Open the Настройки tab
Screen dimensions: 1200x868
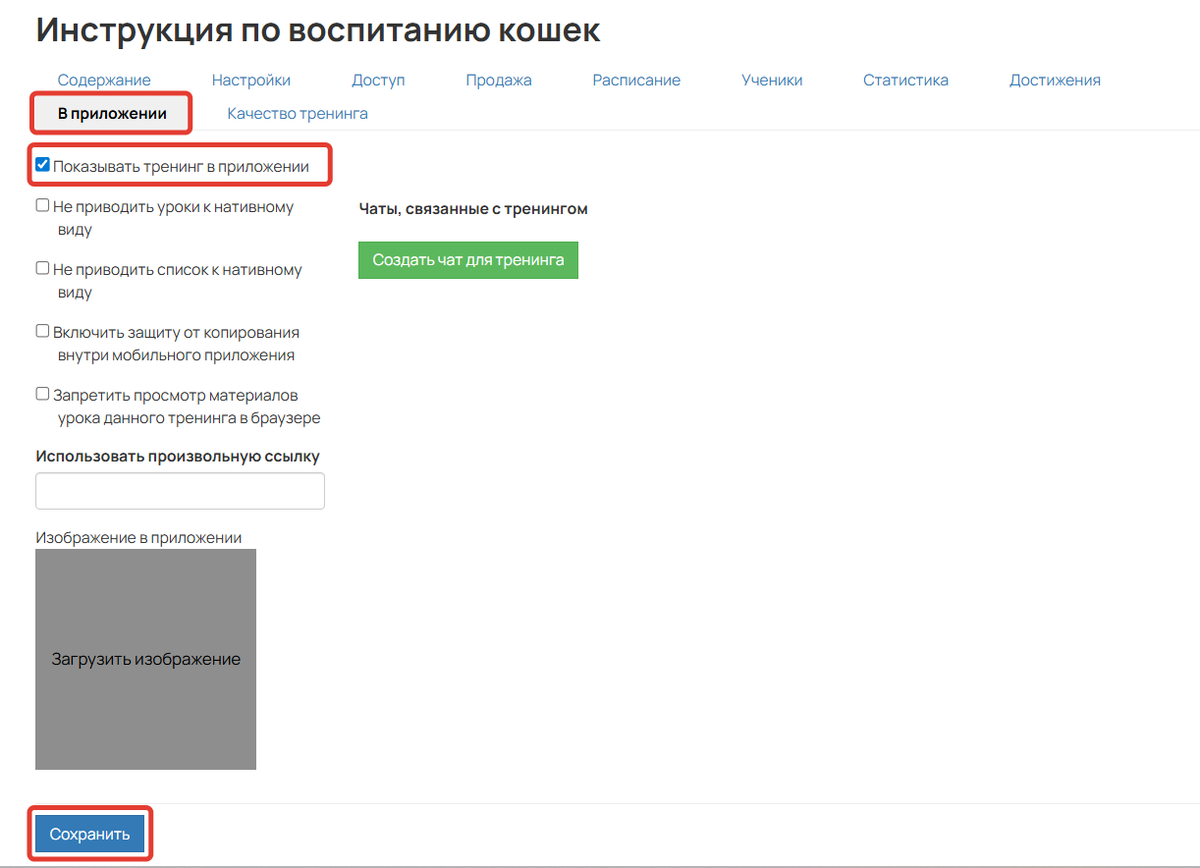click(251, 79)
